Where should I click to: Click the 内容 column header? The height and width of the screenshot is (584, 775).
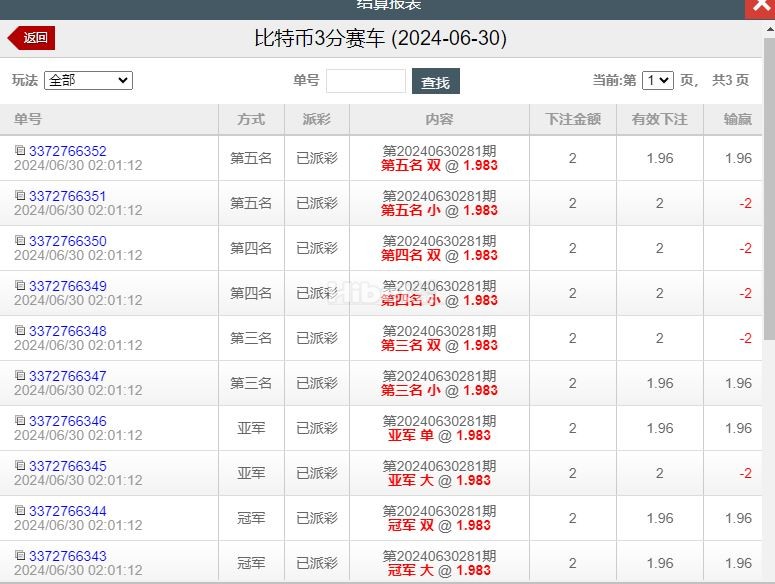(439, 119)
